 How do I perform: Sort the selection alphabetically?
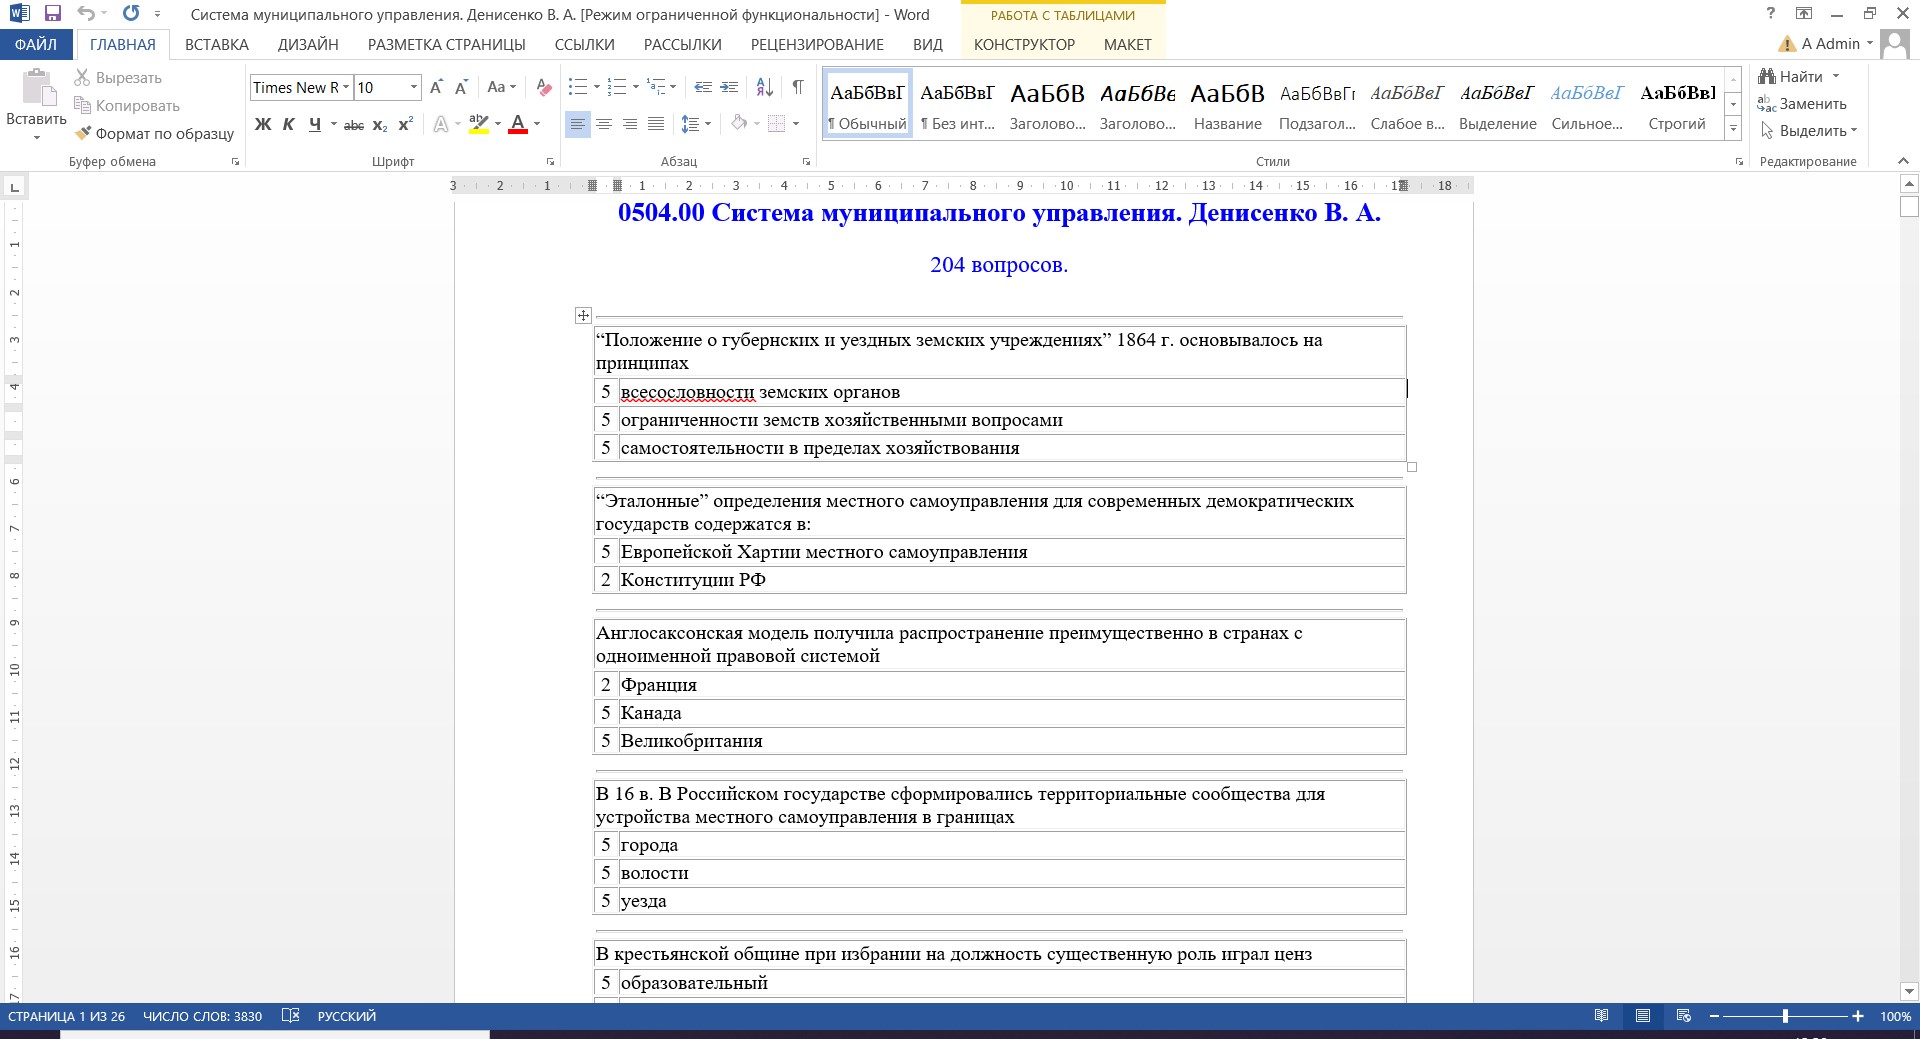(764, 88)
